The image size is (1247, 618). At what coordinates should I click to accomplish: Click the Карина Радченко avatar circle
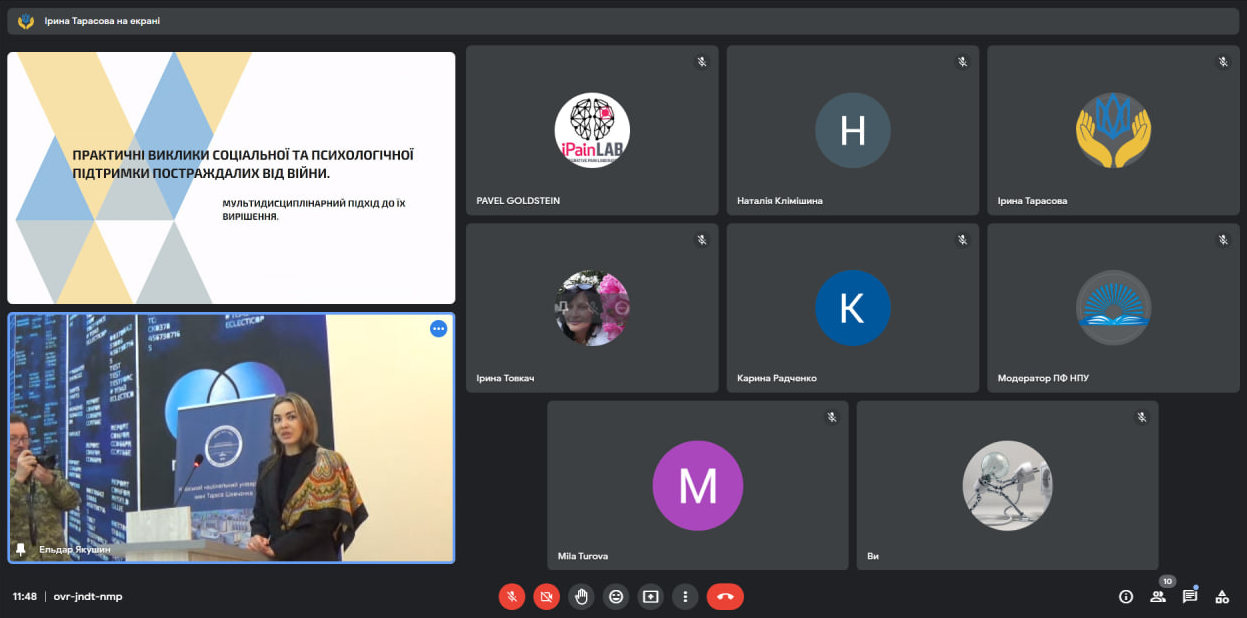click(x=852, y=308)
